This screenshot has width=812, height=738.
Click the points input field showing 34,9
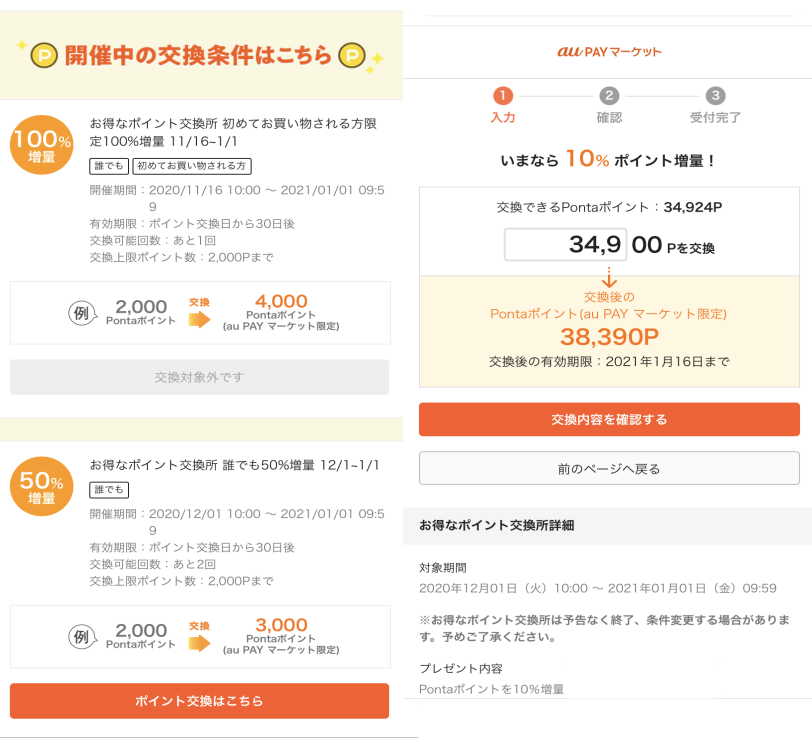(x=566, y=244)
